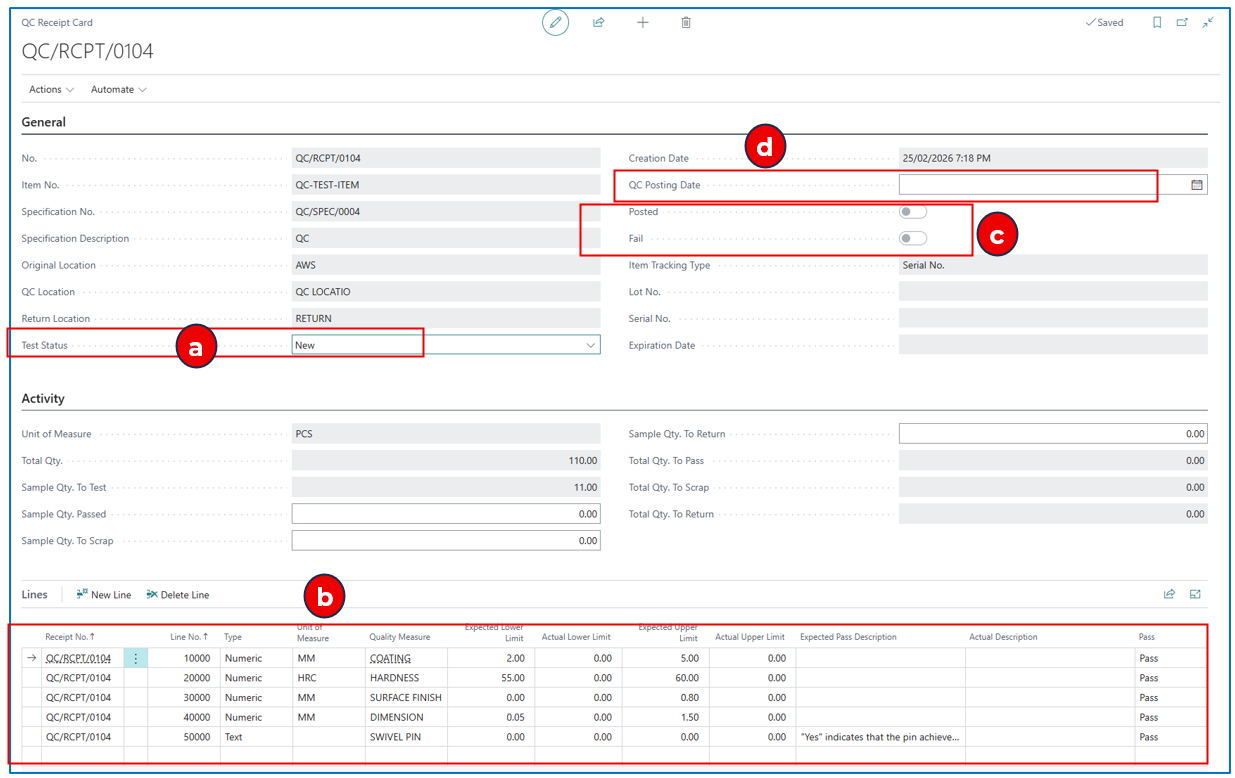Click the share icon in header
The image size is (1235, 778).
[x=598, y=22]
